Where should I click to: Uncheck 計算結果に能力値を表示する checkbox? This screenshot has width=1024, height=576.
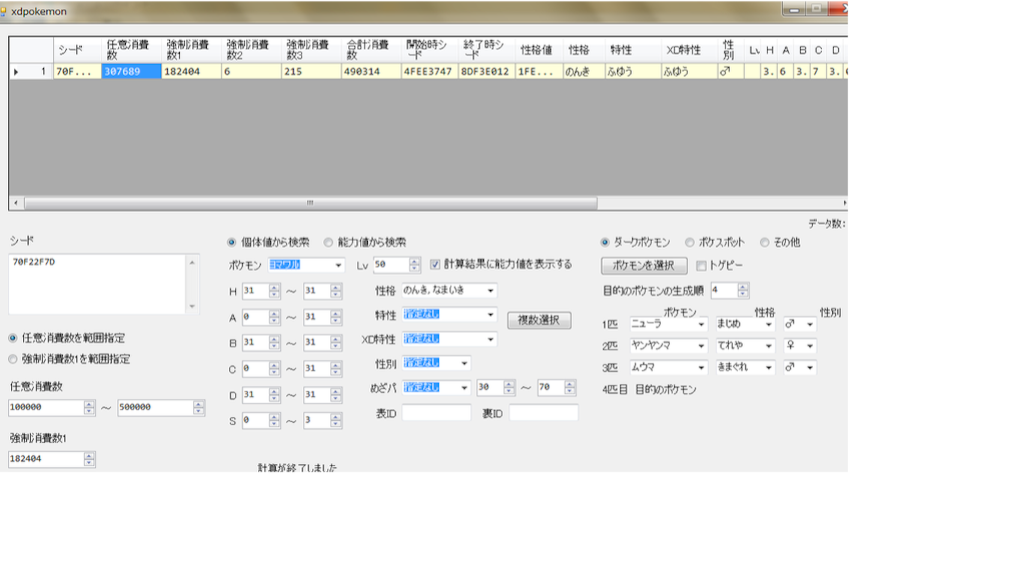pos(435,264)
